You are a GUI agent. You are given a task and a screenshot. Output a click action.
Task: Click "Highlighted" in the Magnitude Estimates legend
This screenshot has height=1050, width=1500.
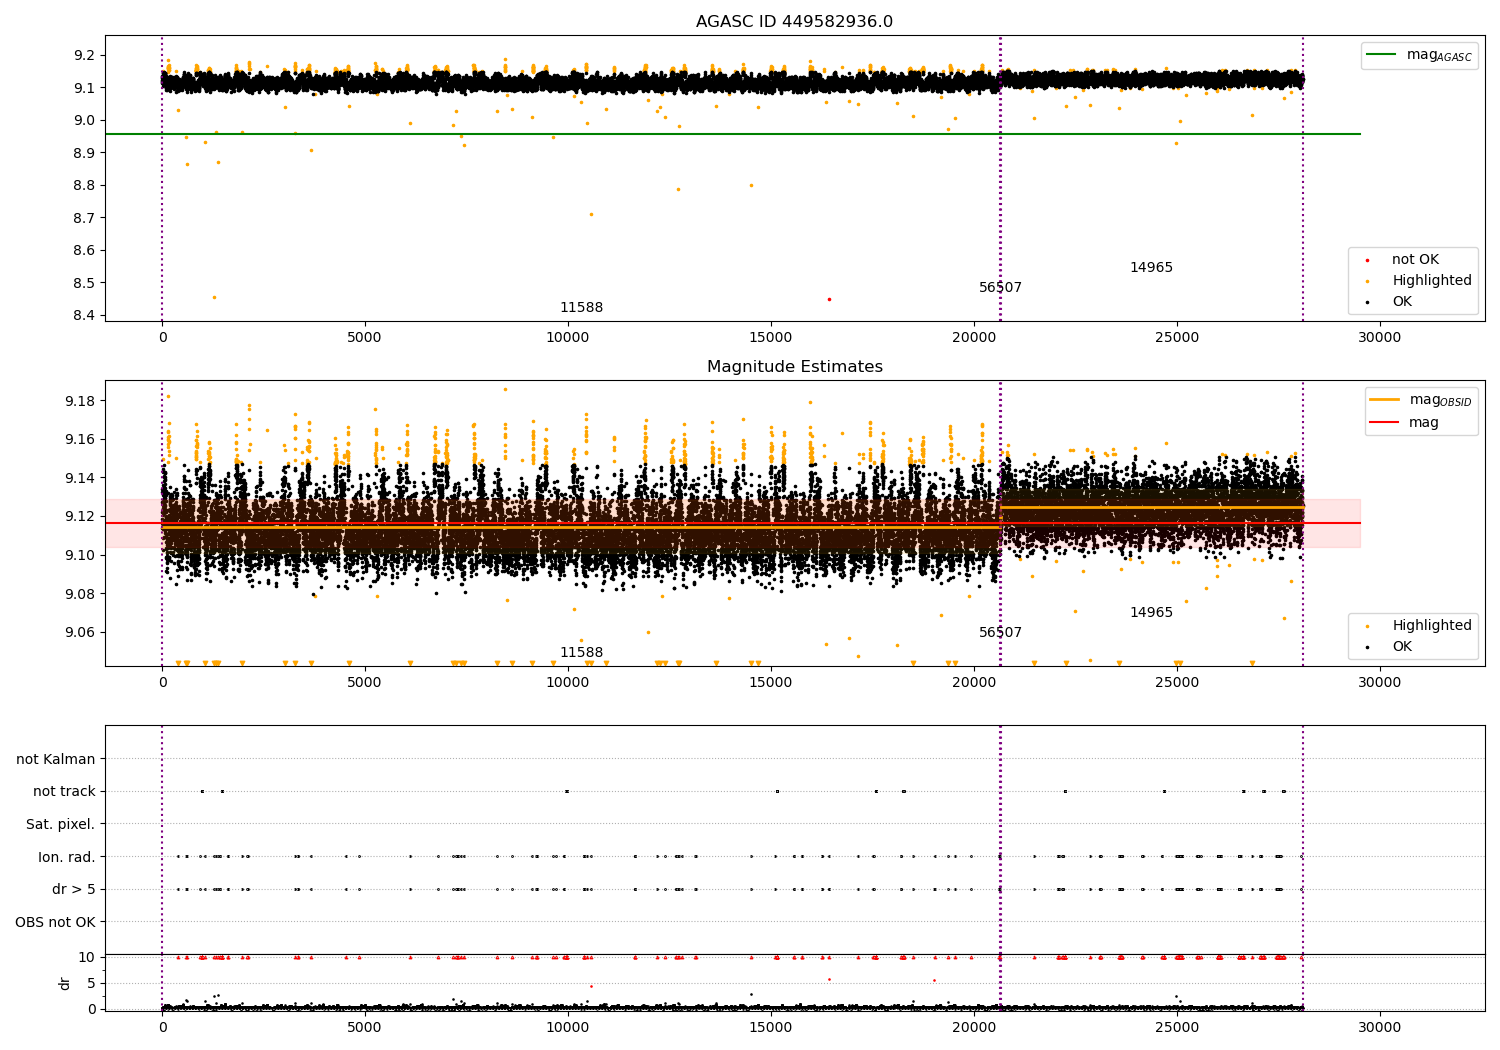1431,626
